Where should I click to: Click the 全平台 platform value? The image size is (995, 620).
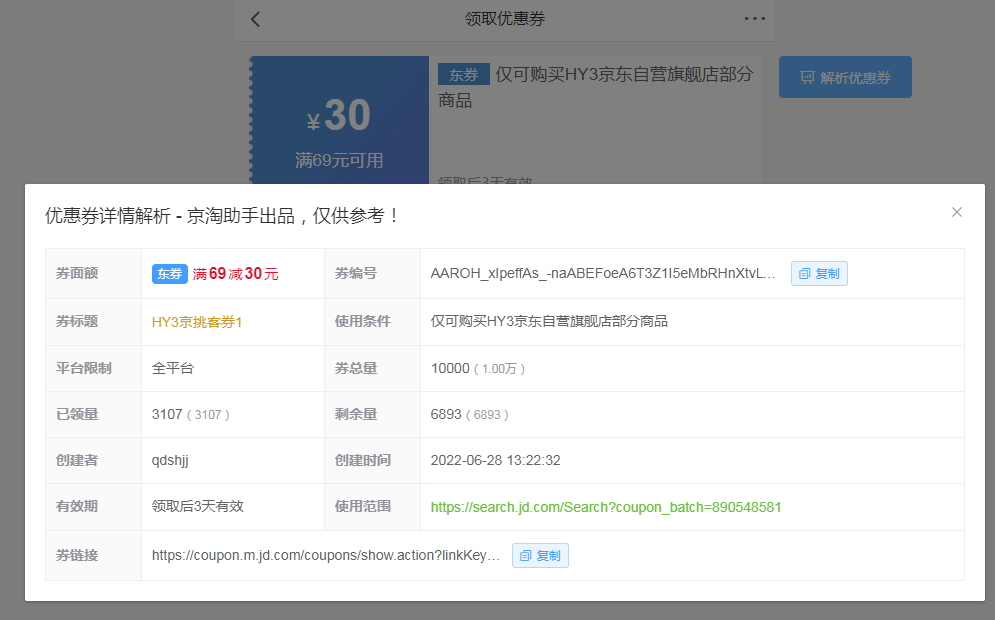tap(173, 368)
